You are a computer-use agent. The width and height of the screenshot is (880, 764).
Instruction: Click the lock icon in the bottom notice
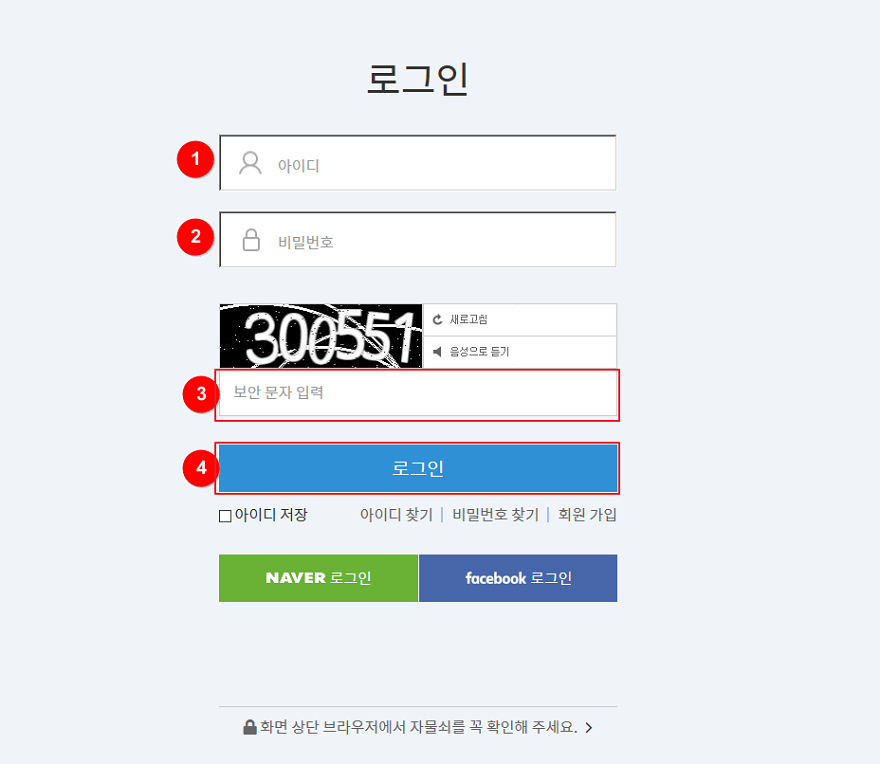tap(250, 727)
